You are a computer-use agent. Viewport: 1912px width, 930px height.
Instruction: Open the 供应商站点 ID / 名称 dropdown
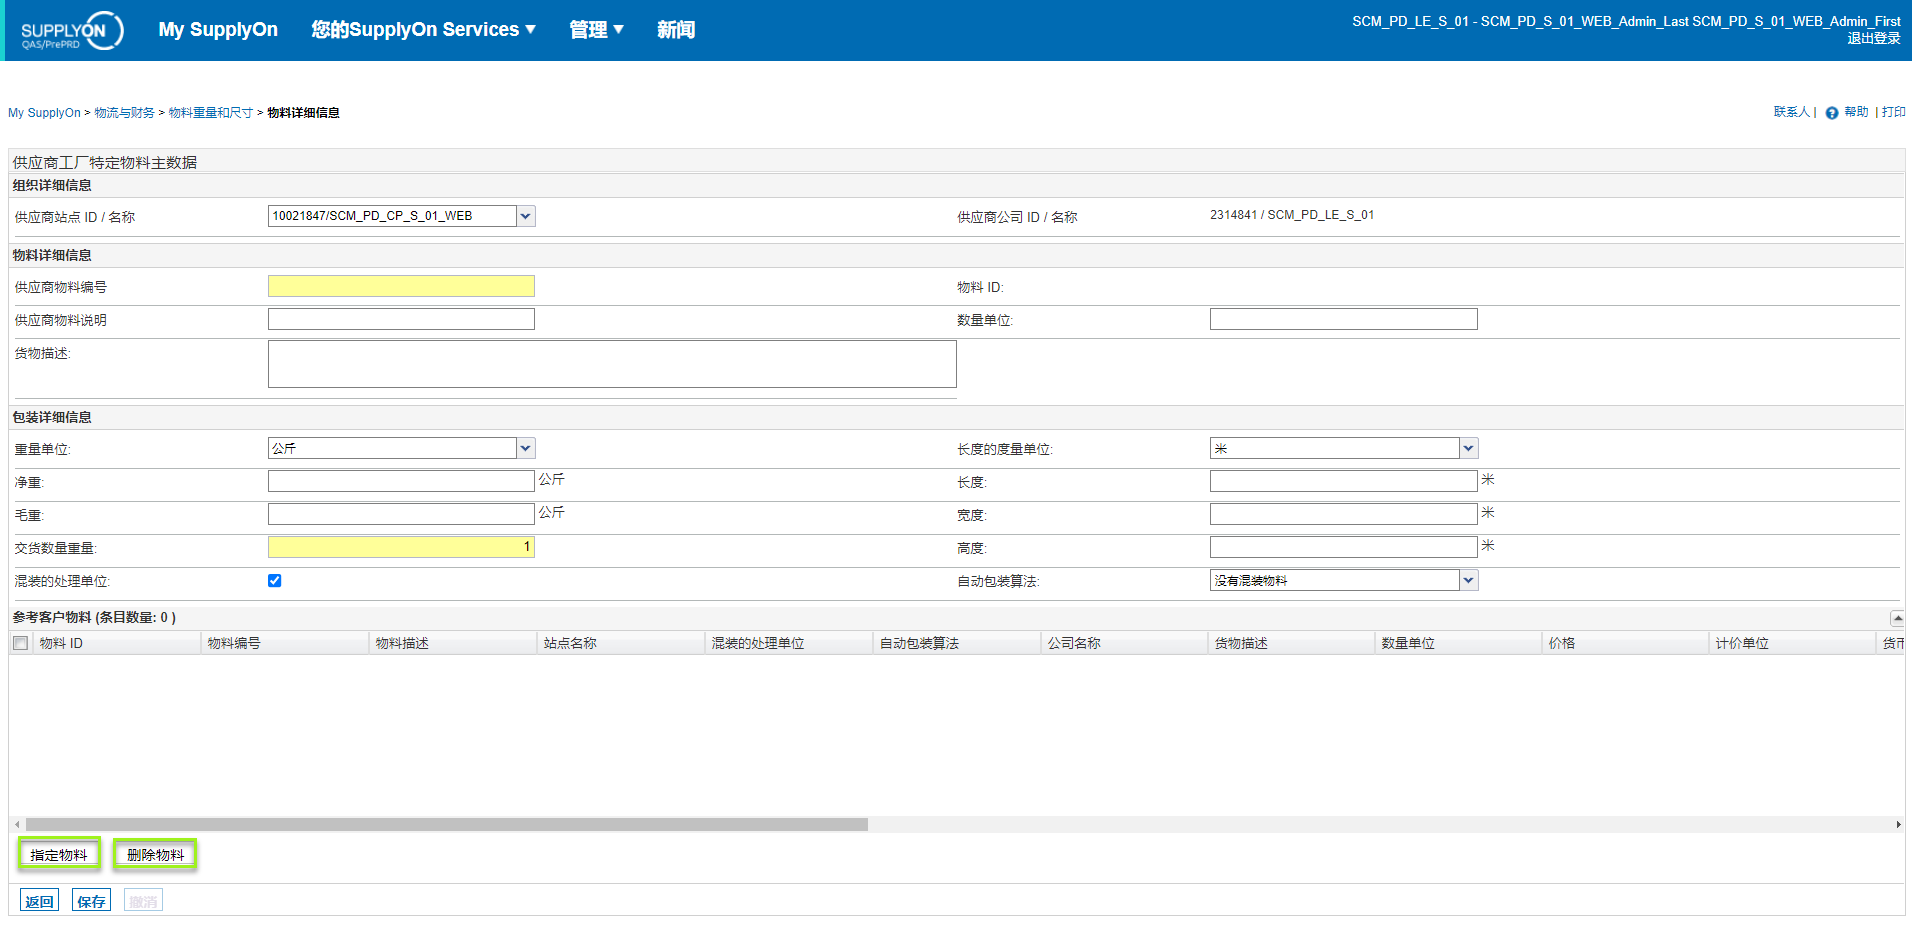point(526,216)
